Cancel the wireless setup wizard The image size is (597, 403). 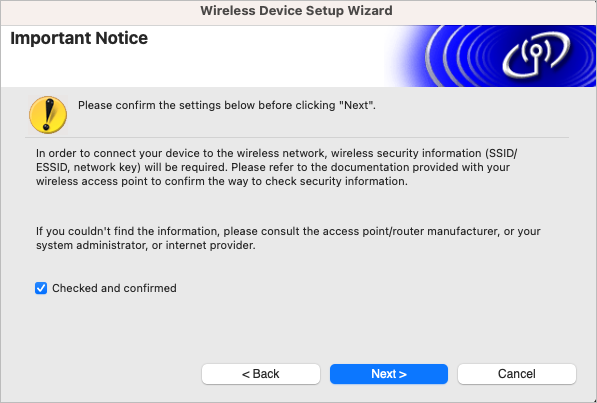pos(517,374)
